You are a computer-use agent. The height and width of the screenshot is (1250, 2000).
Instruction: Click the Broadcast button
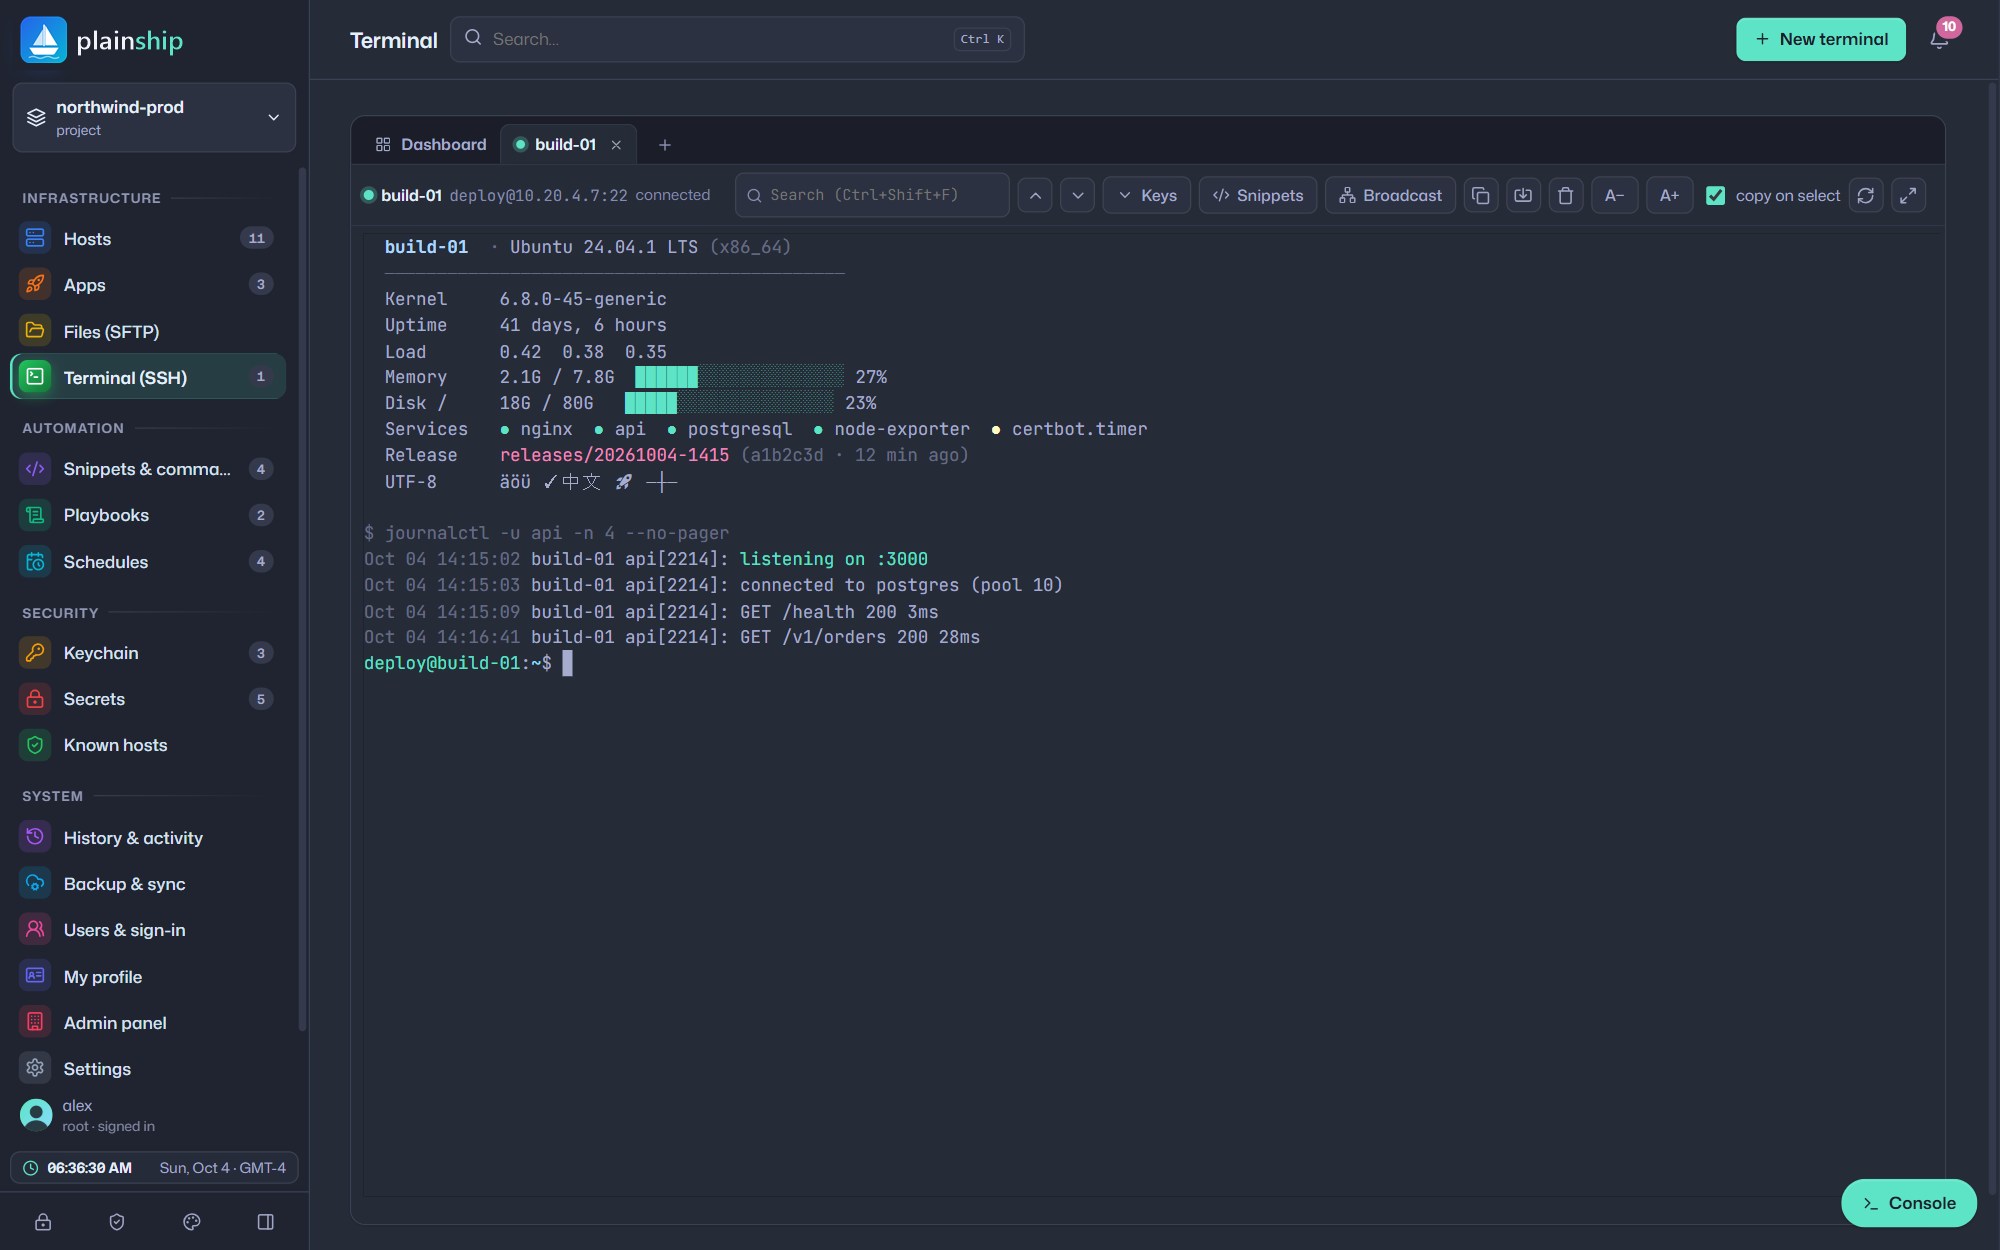pos(1390,195)
